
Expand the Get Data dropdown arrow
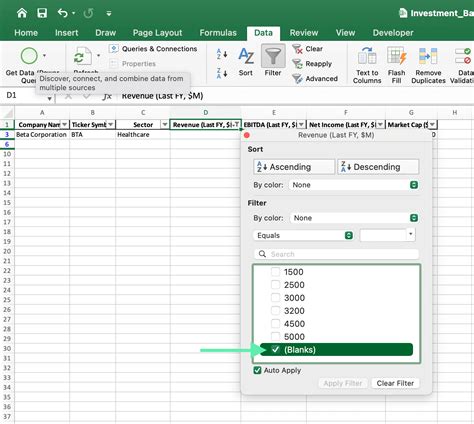coord(44,56)
